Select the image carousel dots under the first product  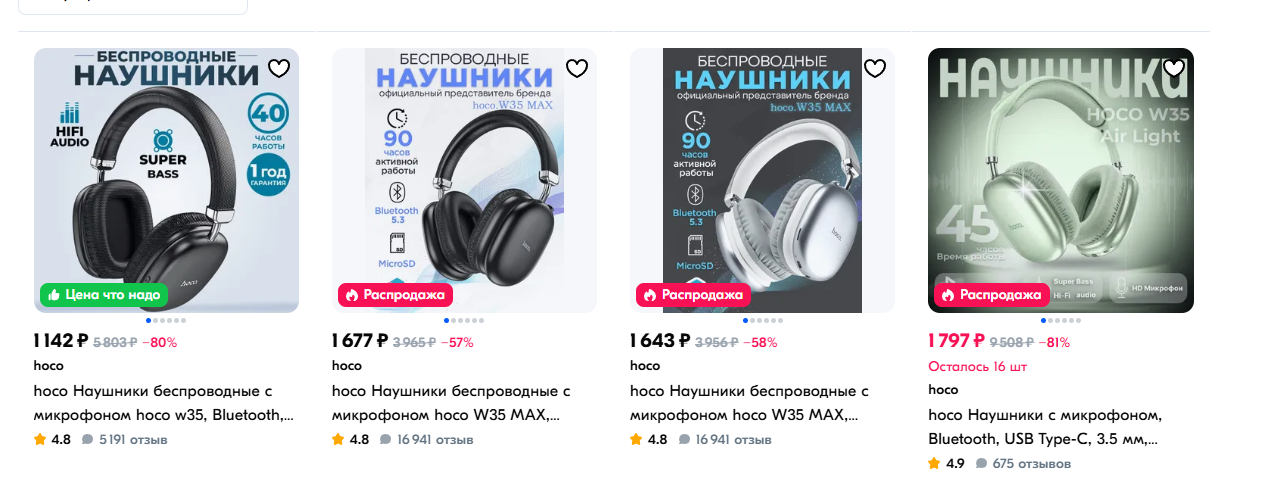tap(166, 321)
